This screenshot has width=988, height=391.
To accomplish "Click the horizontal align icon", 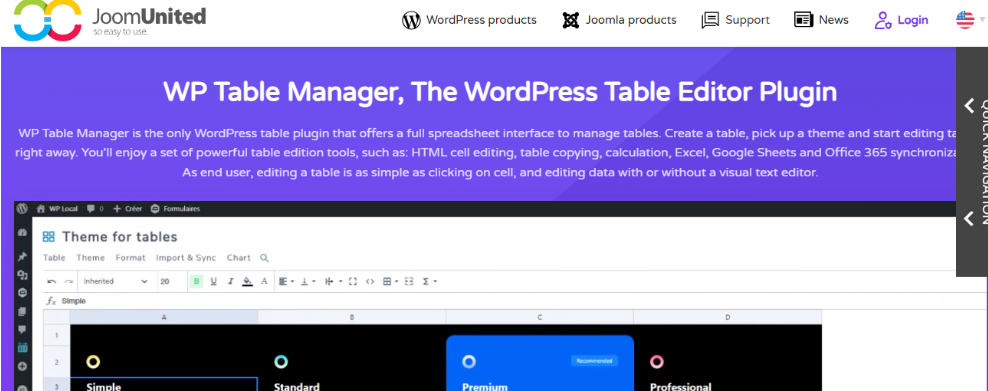I will pyautogui.click(x=286, y=281).
